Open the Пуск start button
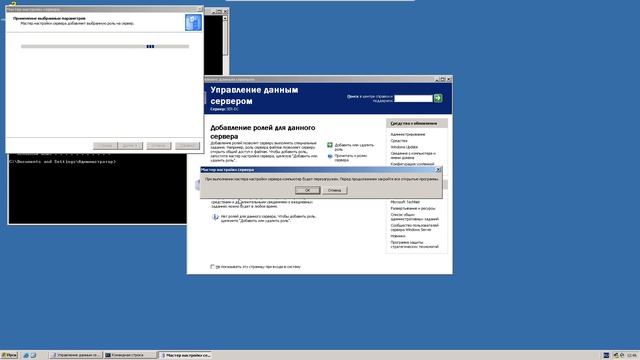The width and height of the screenshot is (640, 360). click(x=9, y=355)
